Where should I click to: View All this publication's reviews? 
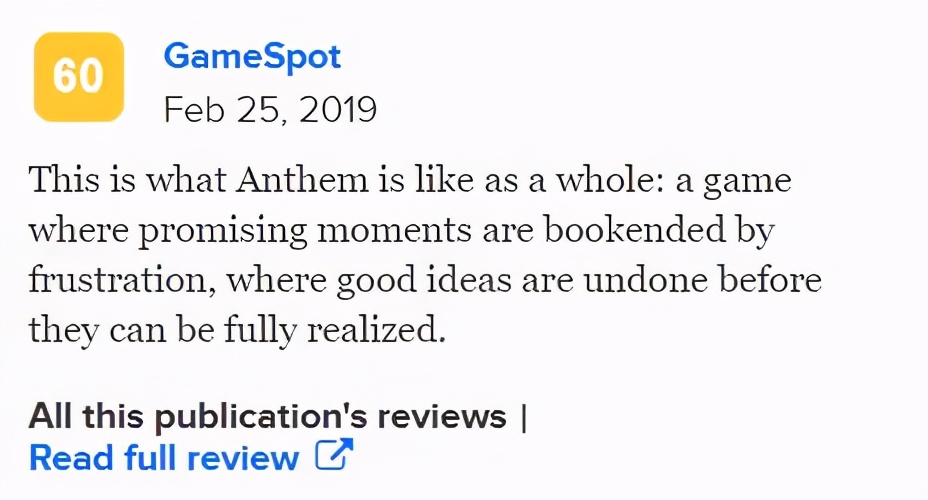point(268,415)
